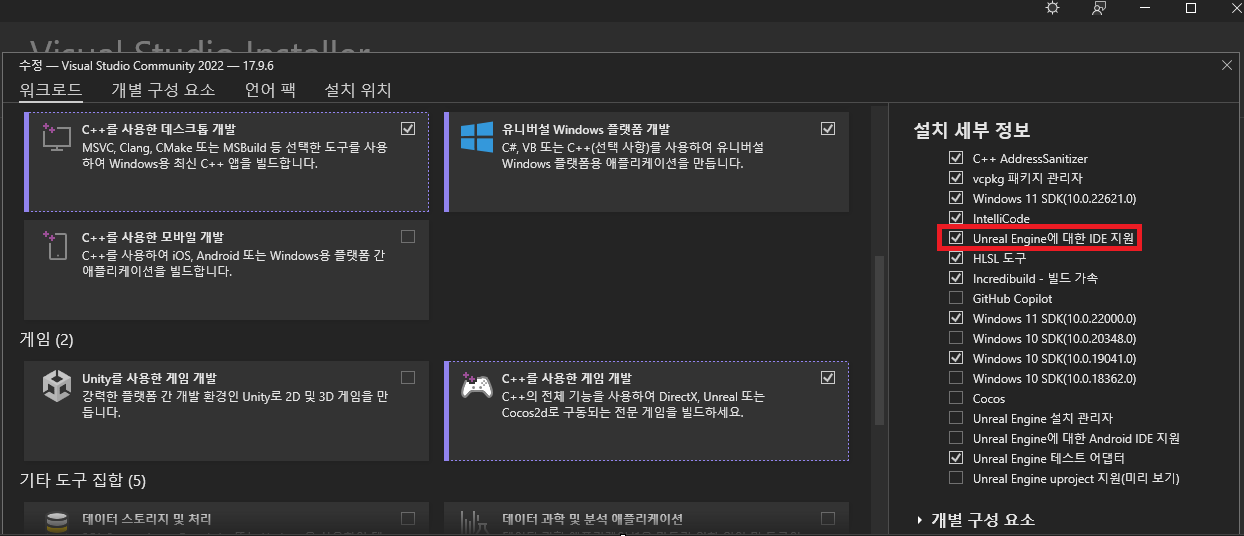Click the C++를 사용한 게임 개발 title

point(567,378)
